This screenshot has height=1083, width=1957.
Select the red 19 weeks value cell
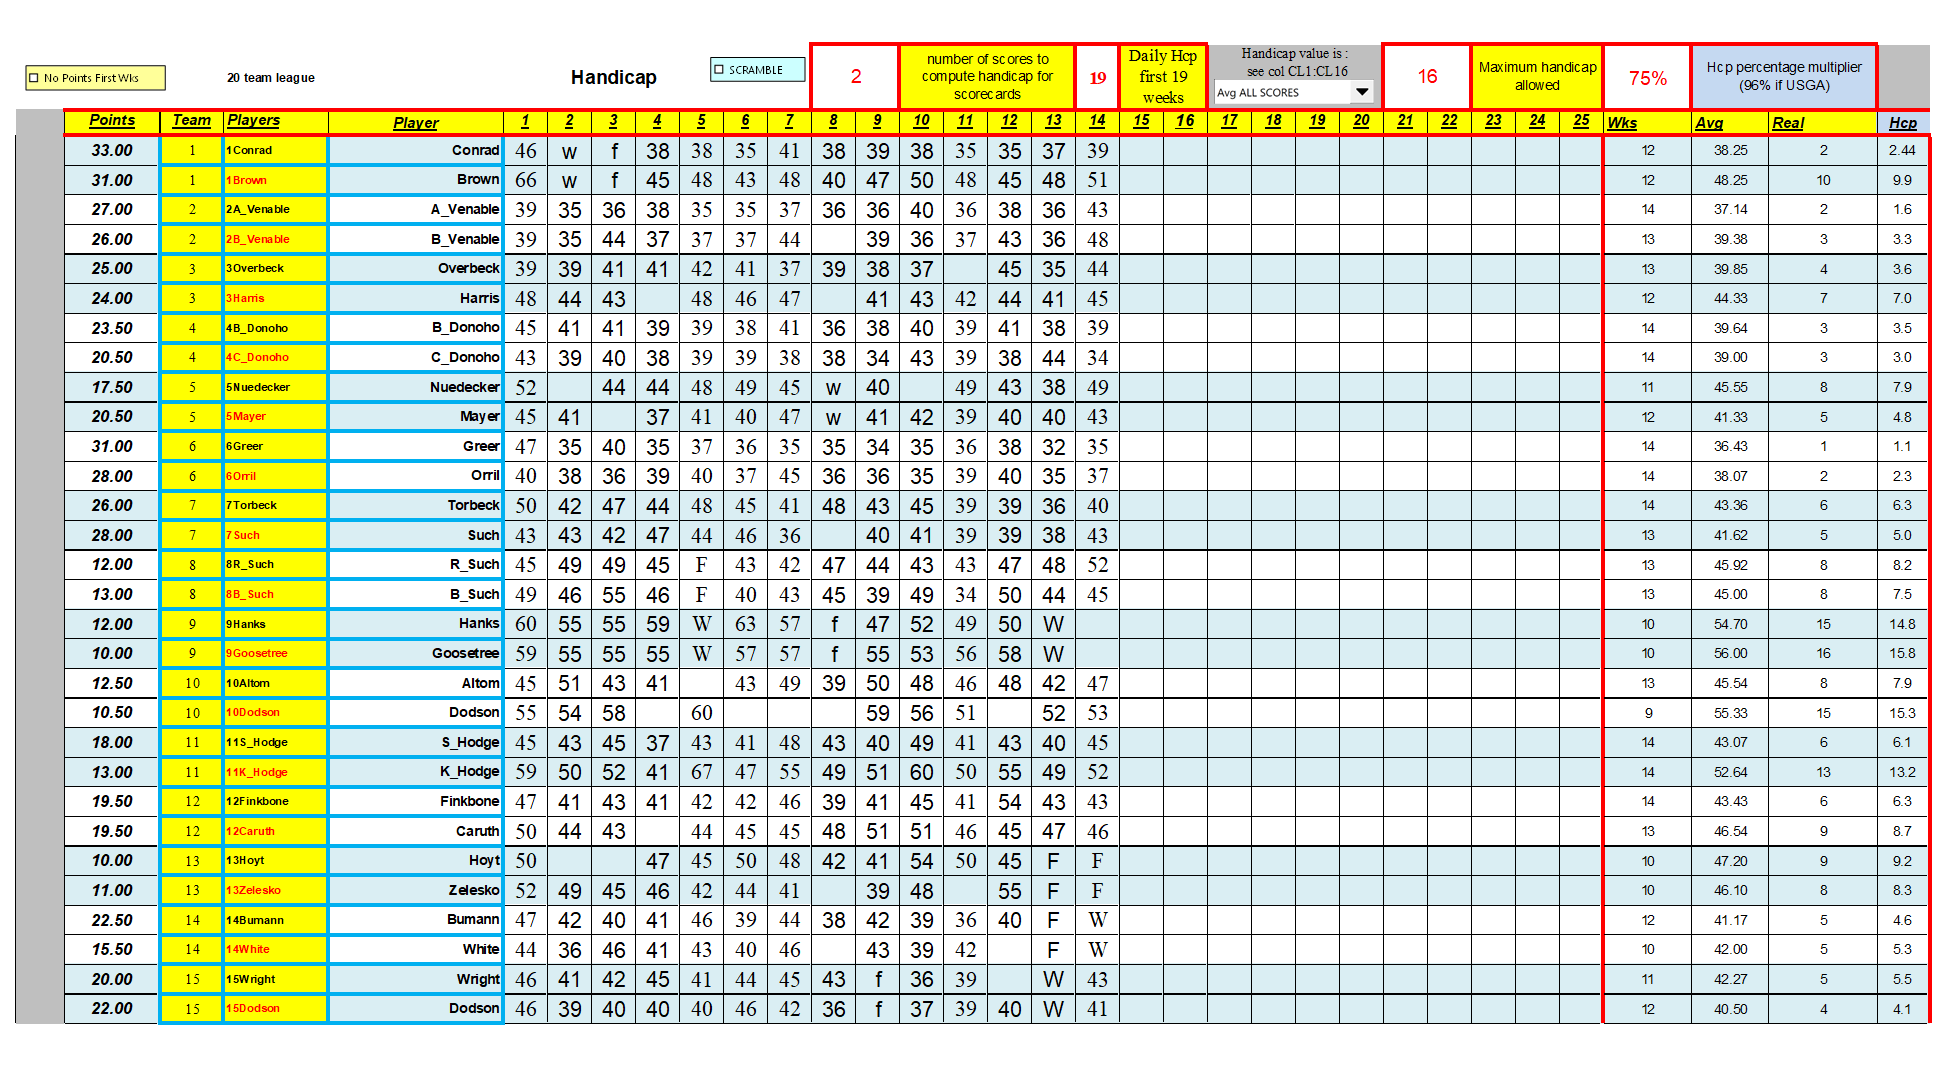coord(1097,77)
